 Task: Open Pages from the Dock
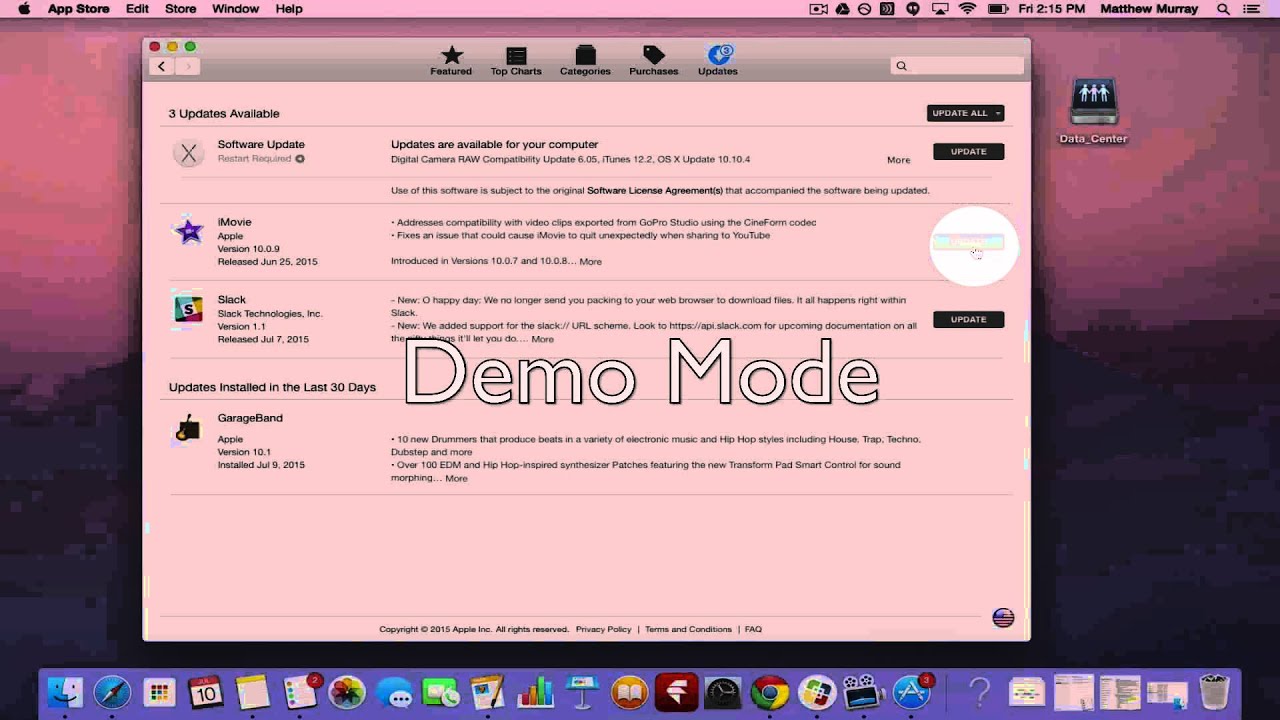coord(488,691)
